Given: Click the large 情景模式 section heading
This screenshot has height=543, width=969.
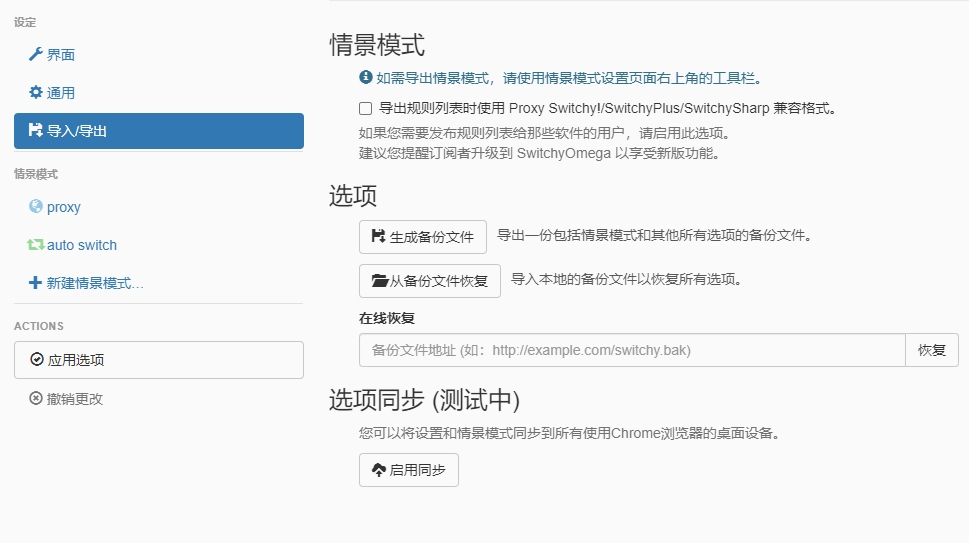Looking at the screenshot, I should 377,45.
